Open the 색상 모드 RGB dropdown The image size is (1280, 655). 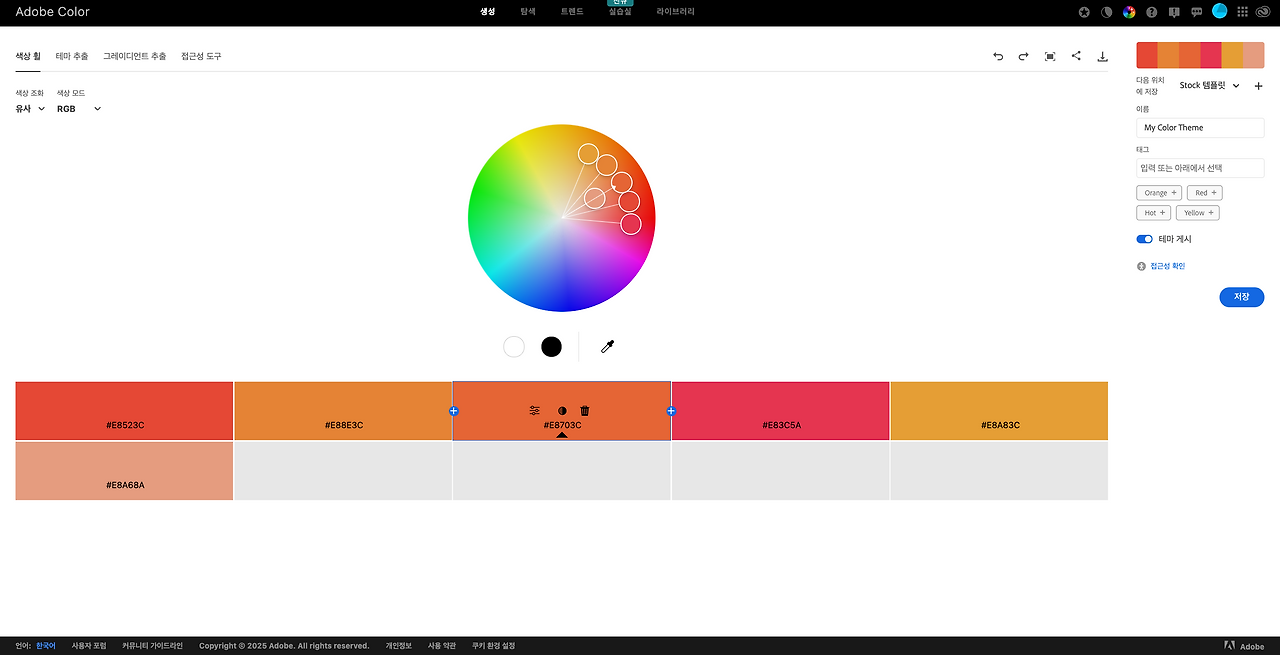click(79, 108)
